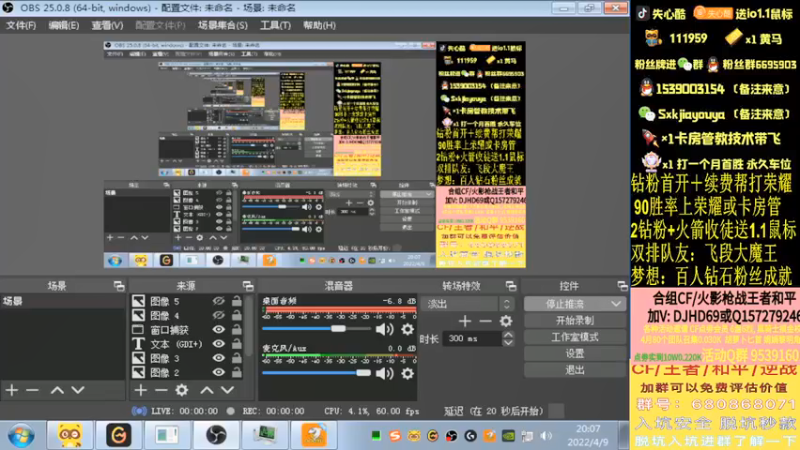Screen dimensions: 800x450
Task: Open the 编辑(E) menu
Action: pos(63,25)
